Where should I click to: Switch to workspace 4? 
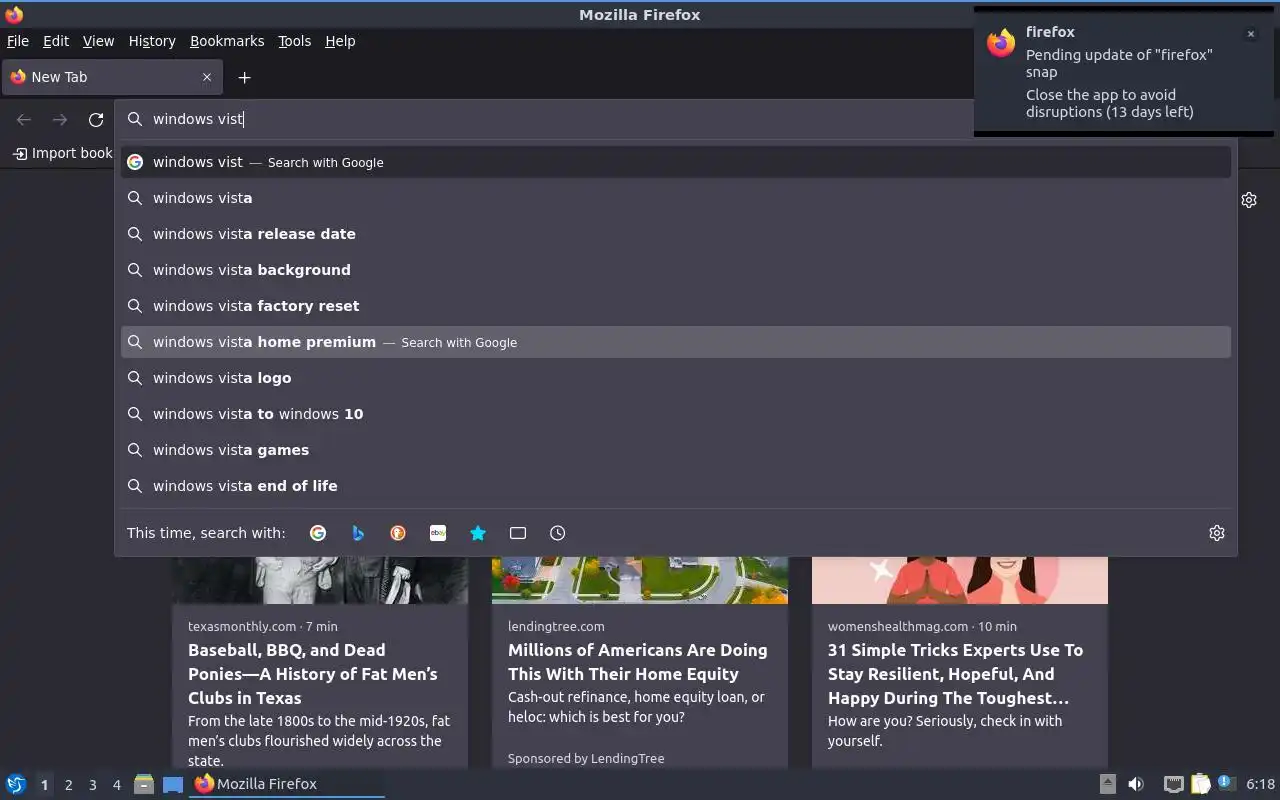pyautogui.click(x=116, y=785)
